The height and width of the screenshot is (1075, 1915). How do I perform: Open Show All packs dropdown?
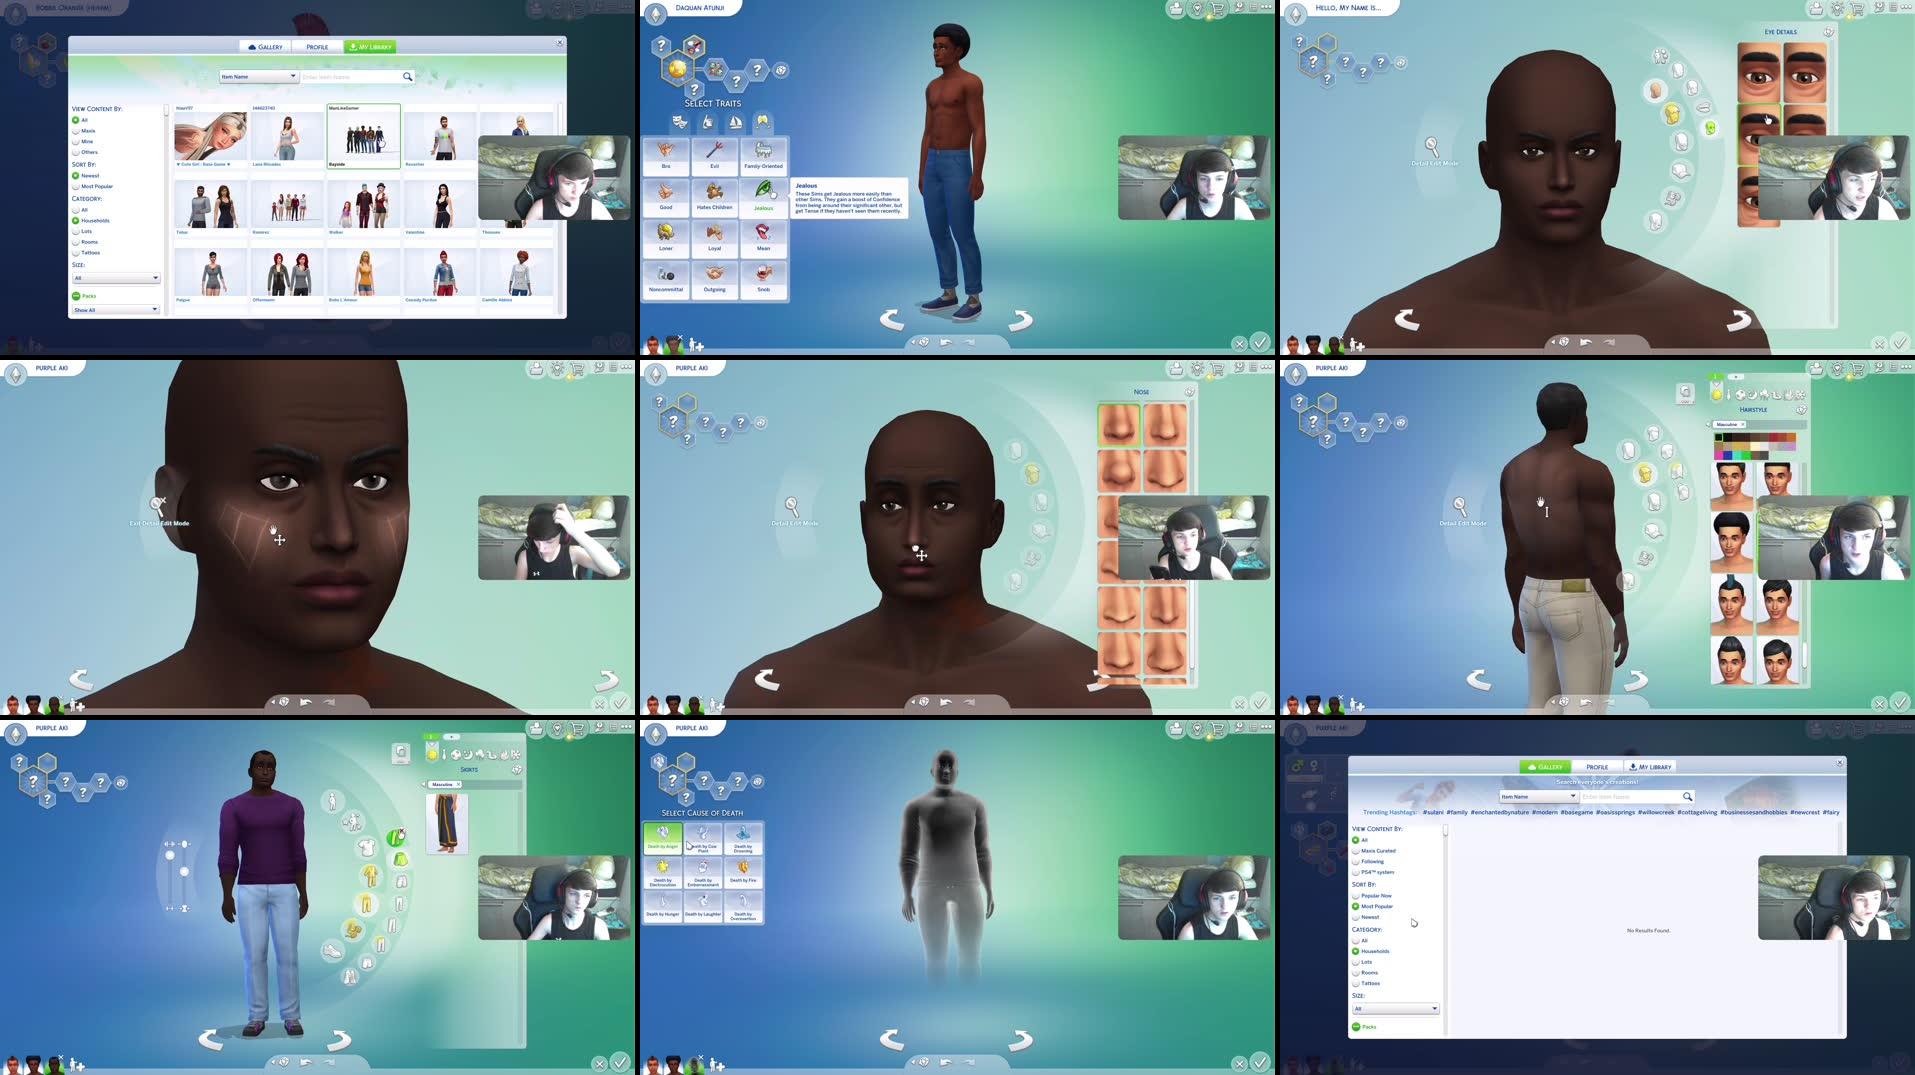click(116, 310)
